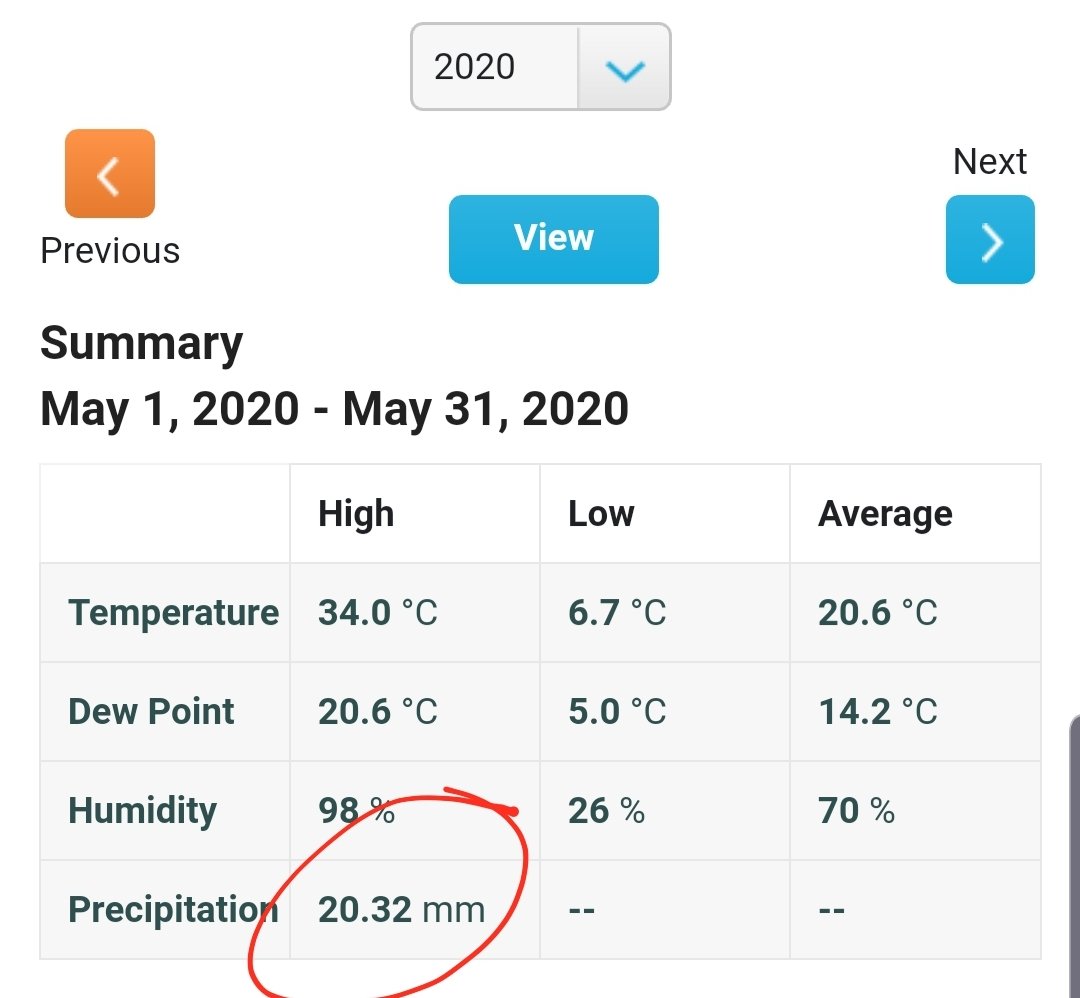The height and width of the screenshot is (998, 1080).
Task: Open the 2020 year dropdown
Action: (541, 67)
